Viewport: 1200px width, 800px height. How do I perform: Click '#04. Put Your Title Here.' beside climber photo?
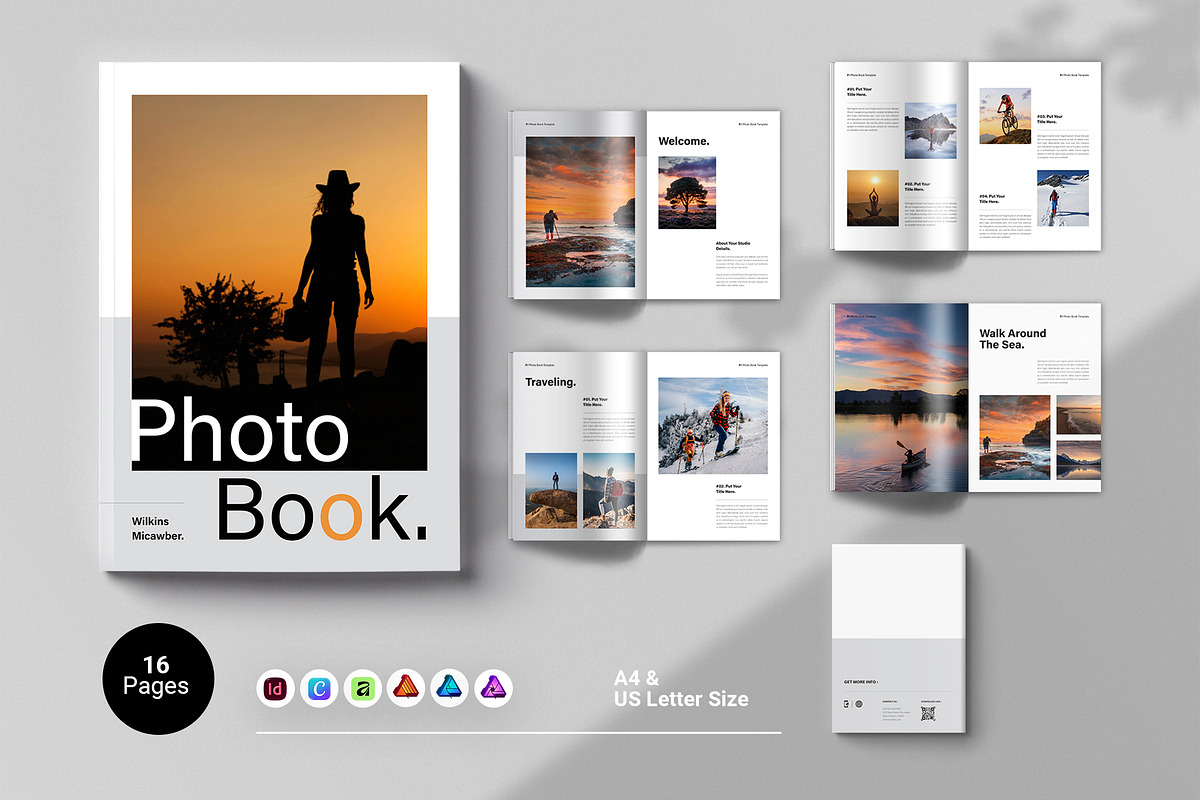tap(993, 199)
